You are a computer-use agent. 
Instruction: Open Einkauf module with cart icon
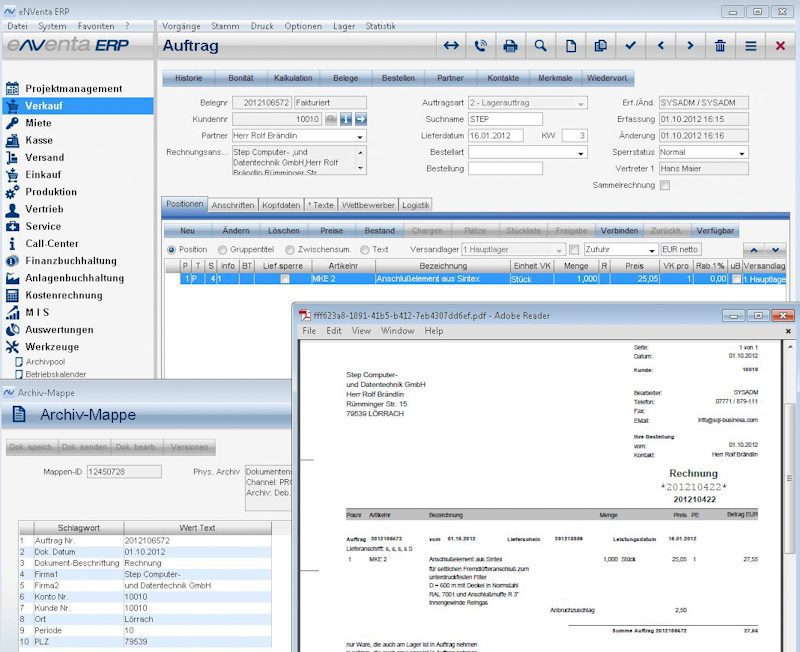pos(43,174)
